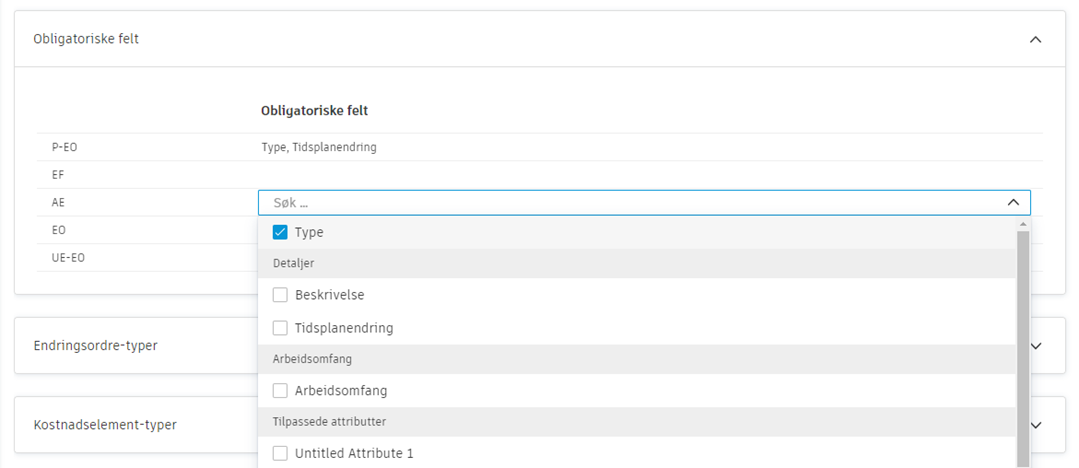Close the Søk dropdown using its arrow
The width and height of the screenshot is (1079, 468).
coord(1013,203)
